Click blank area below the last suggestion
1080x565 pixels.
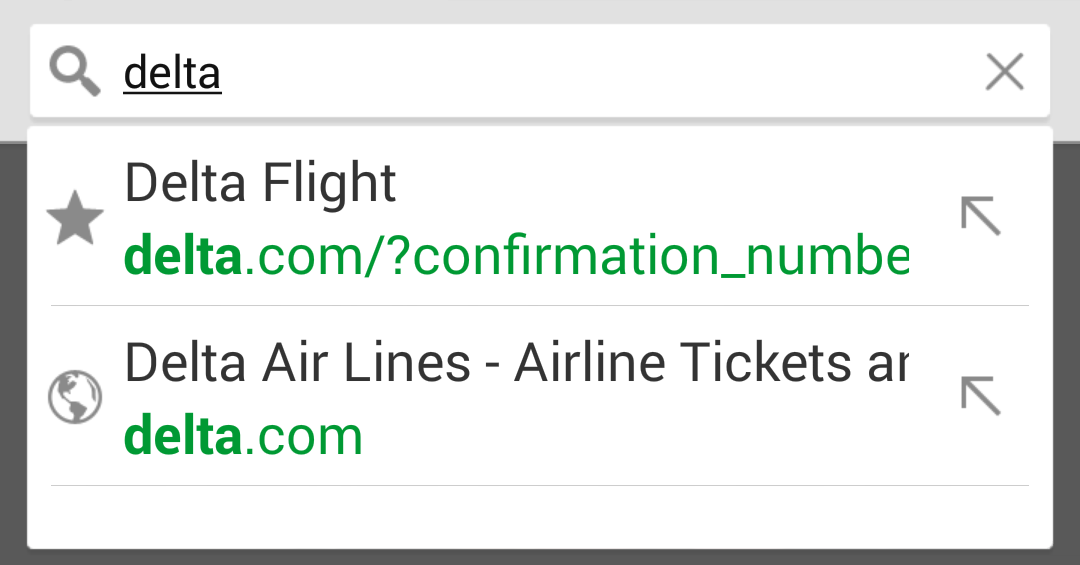(540, 517)
